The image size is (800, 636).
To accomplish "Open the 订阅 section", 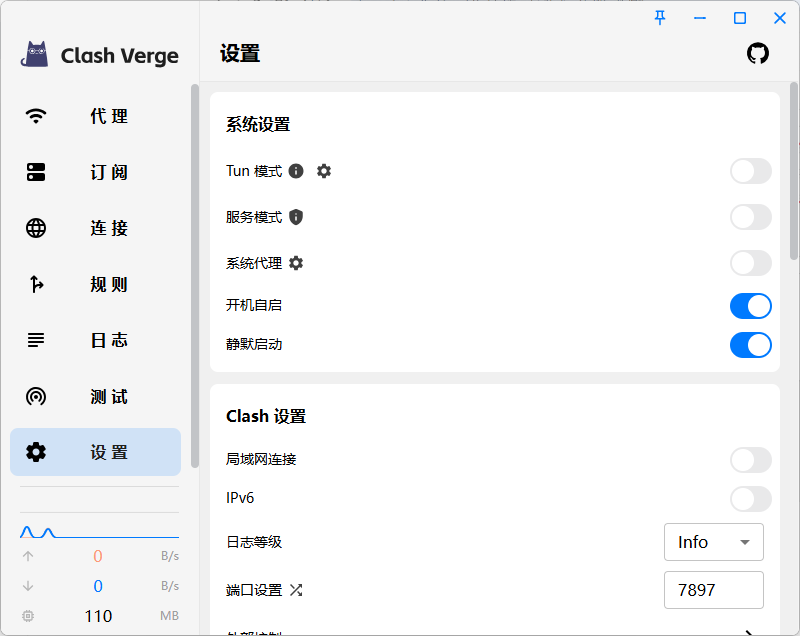I will (95, 172).
